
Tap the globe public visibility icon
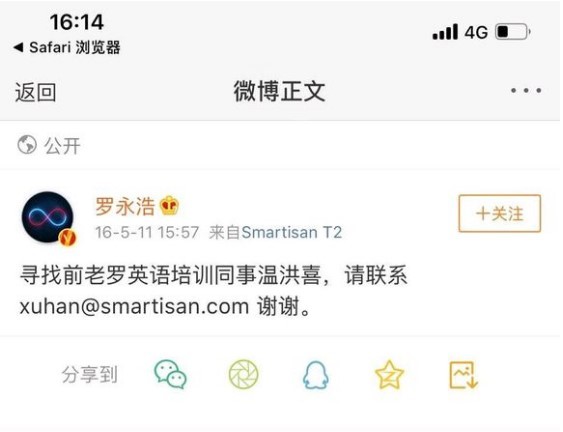[x=27, y=145]
